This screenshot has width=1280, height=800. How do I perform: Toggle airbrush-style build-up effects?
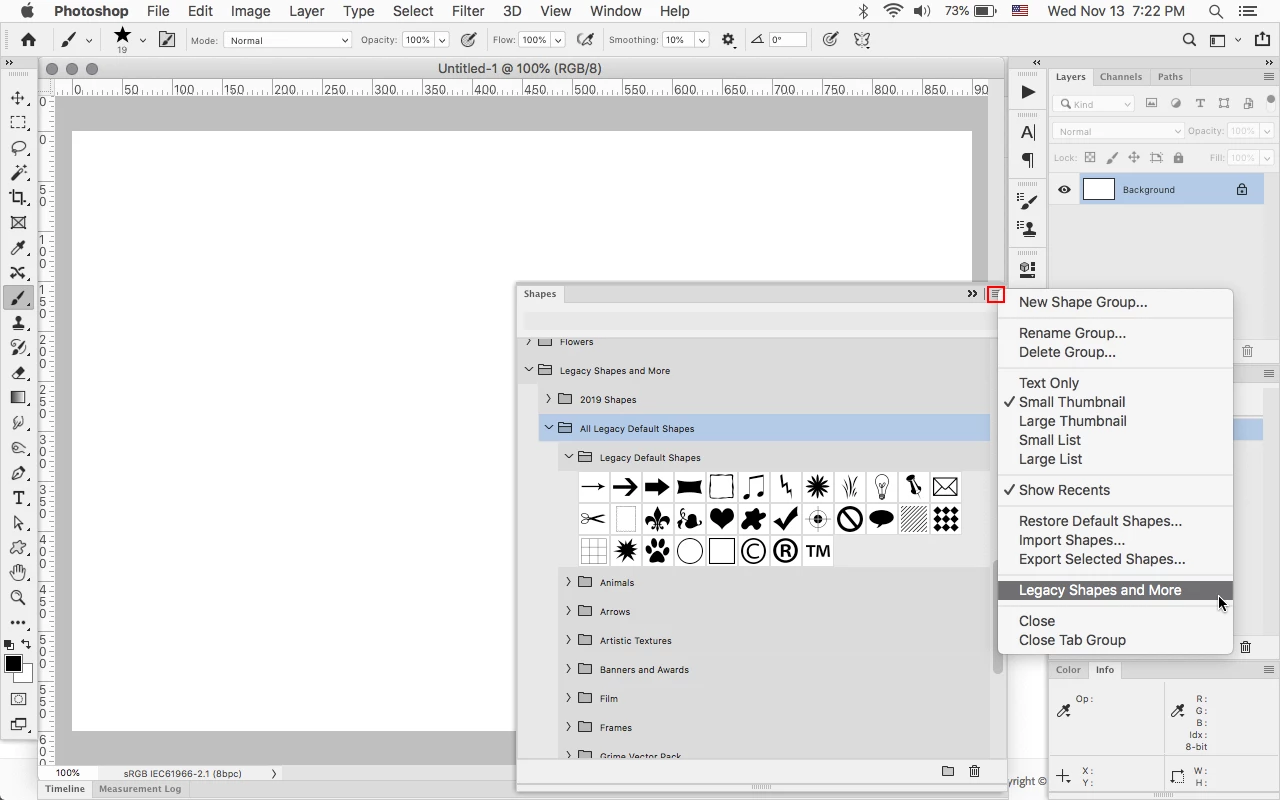(585, 40)
